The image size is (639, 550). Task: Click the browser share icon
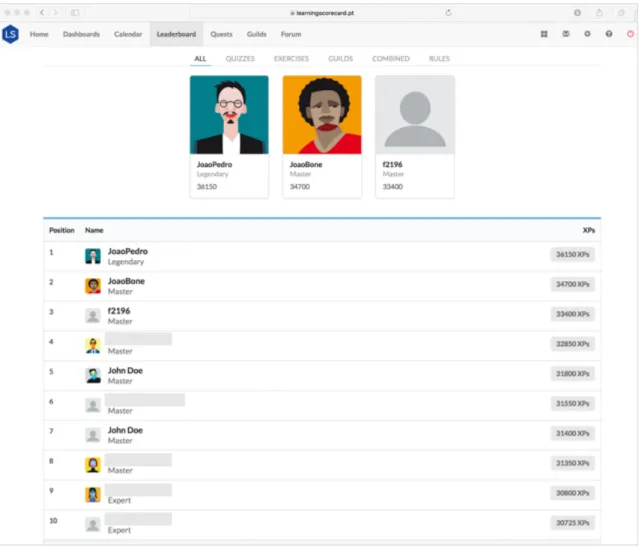599,13
